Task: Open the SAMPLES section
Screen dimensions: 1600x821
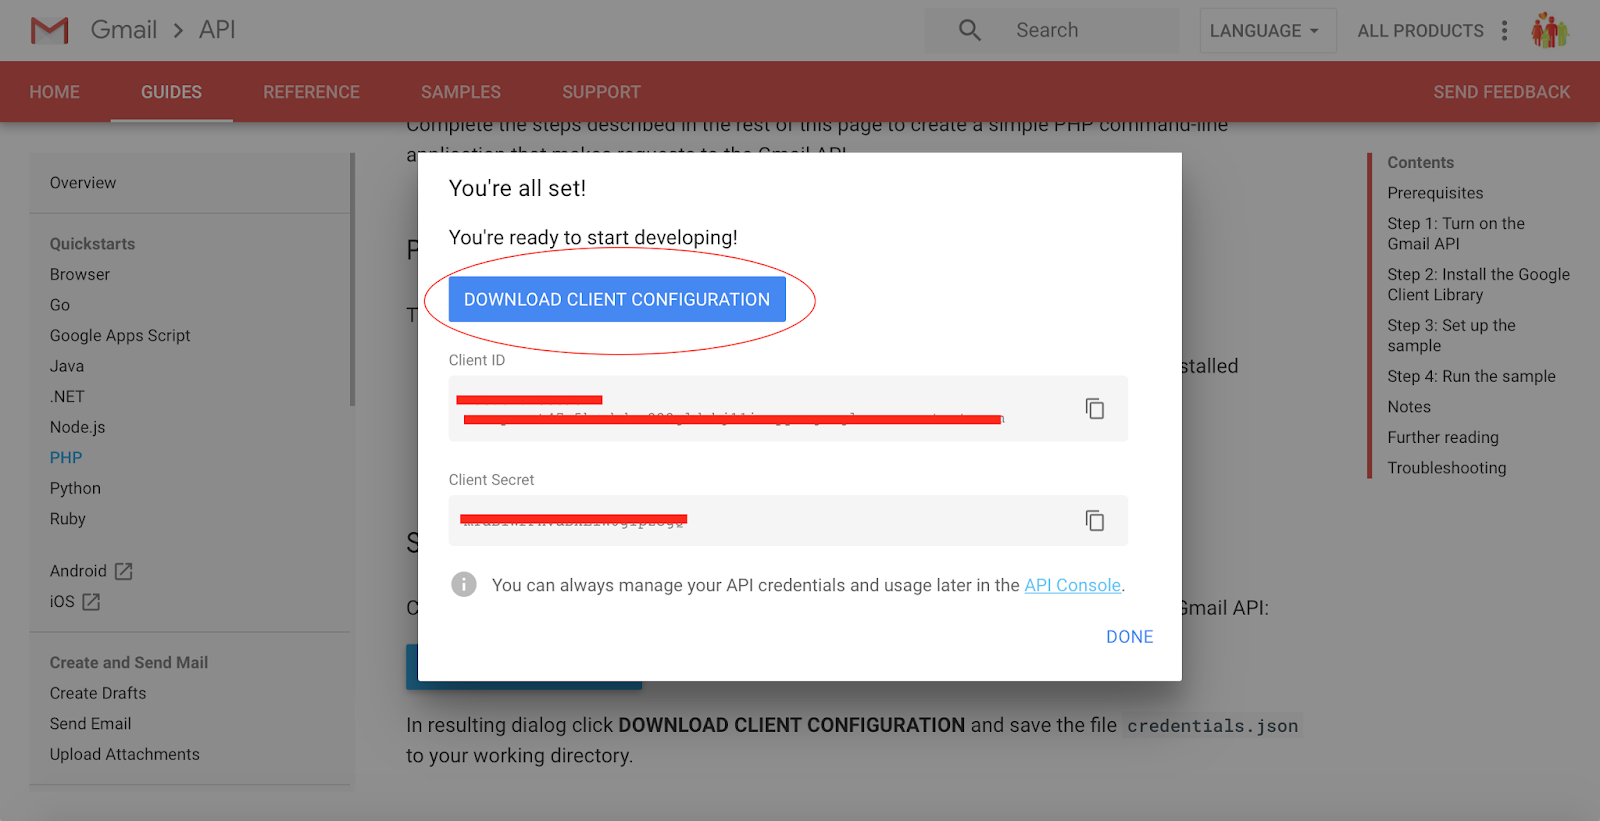Action: pyautogui.click(x=460, y=91)
